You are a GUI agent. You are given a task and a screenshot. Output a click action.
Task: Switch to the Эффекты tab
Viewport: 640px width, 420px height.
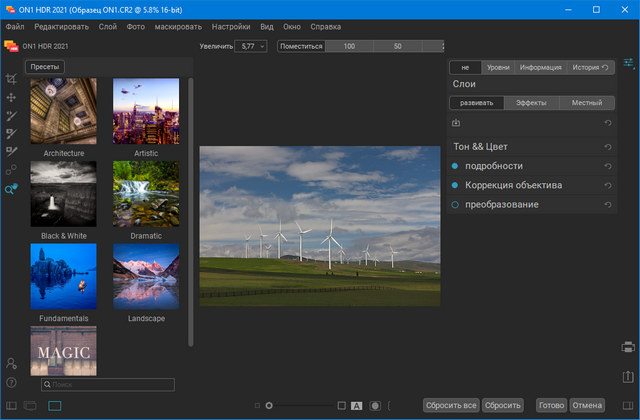point(531,103)
